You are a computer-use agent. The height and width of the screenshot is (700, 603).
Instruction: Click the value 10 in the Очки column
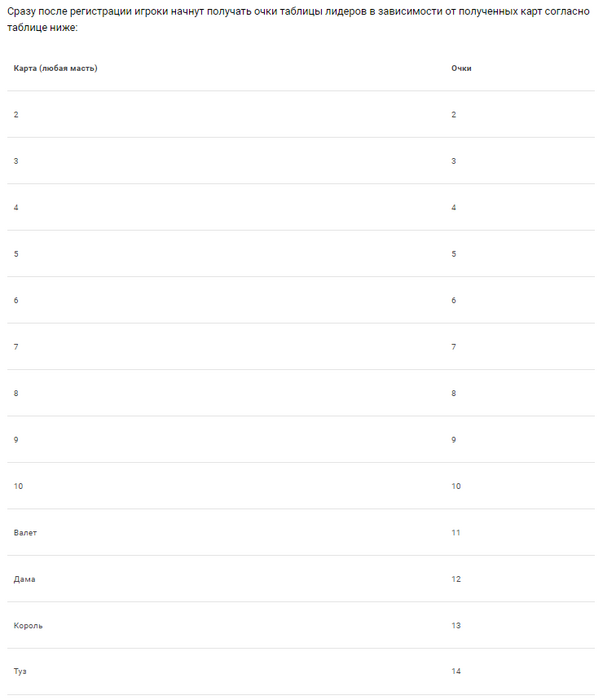coord(456,486)
